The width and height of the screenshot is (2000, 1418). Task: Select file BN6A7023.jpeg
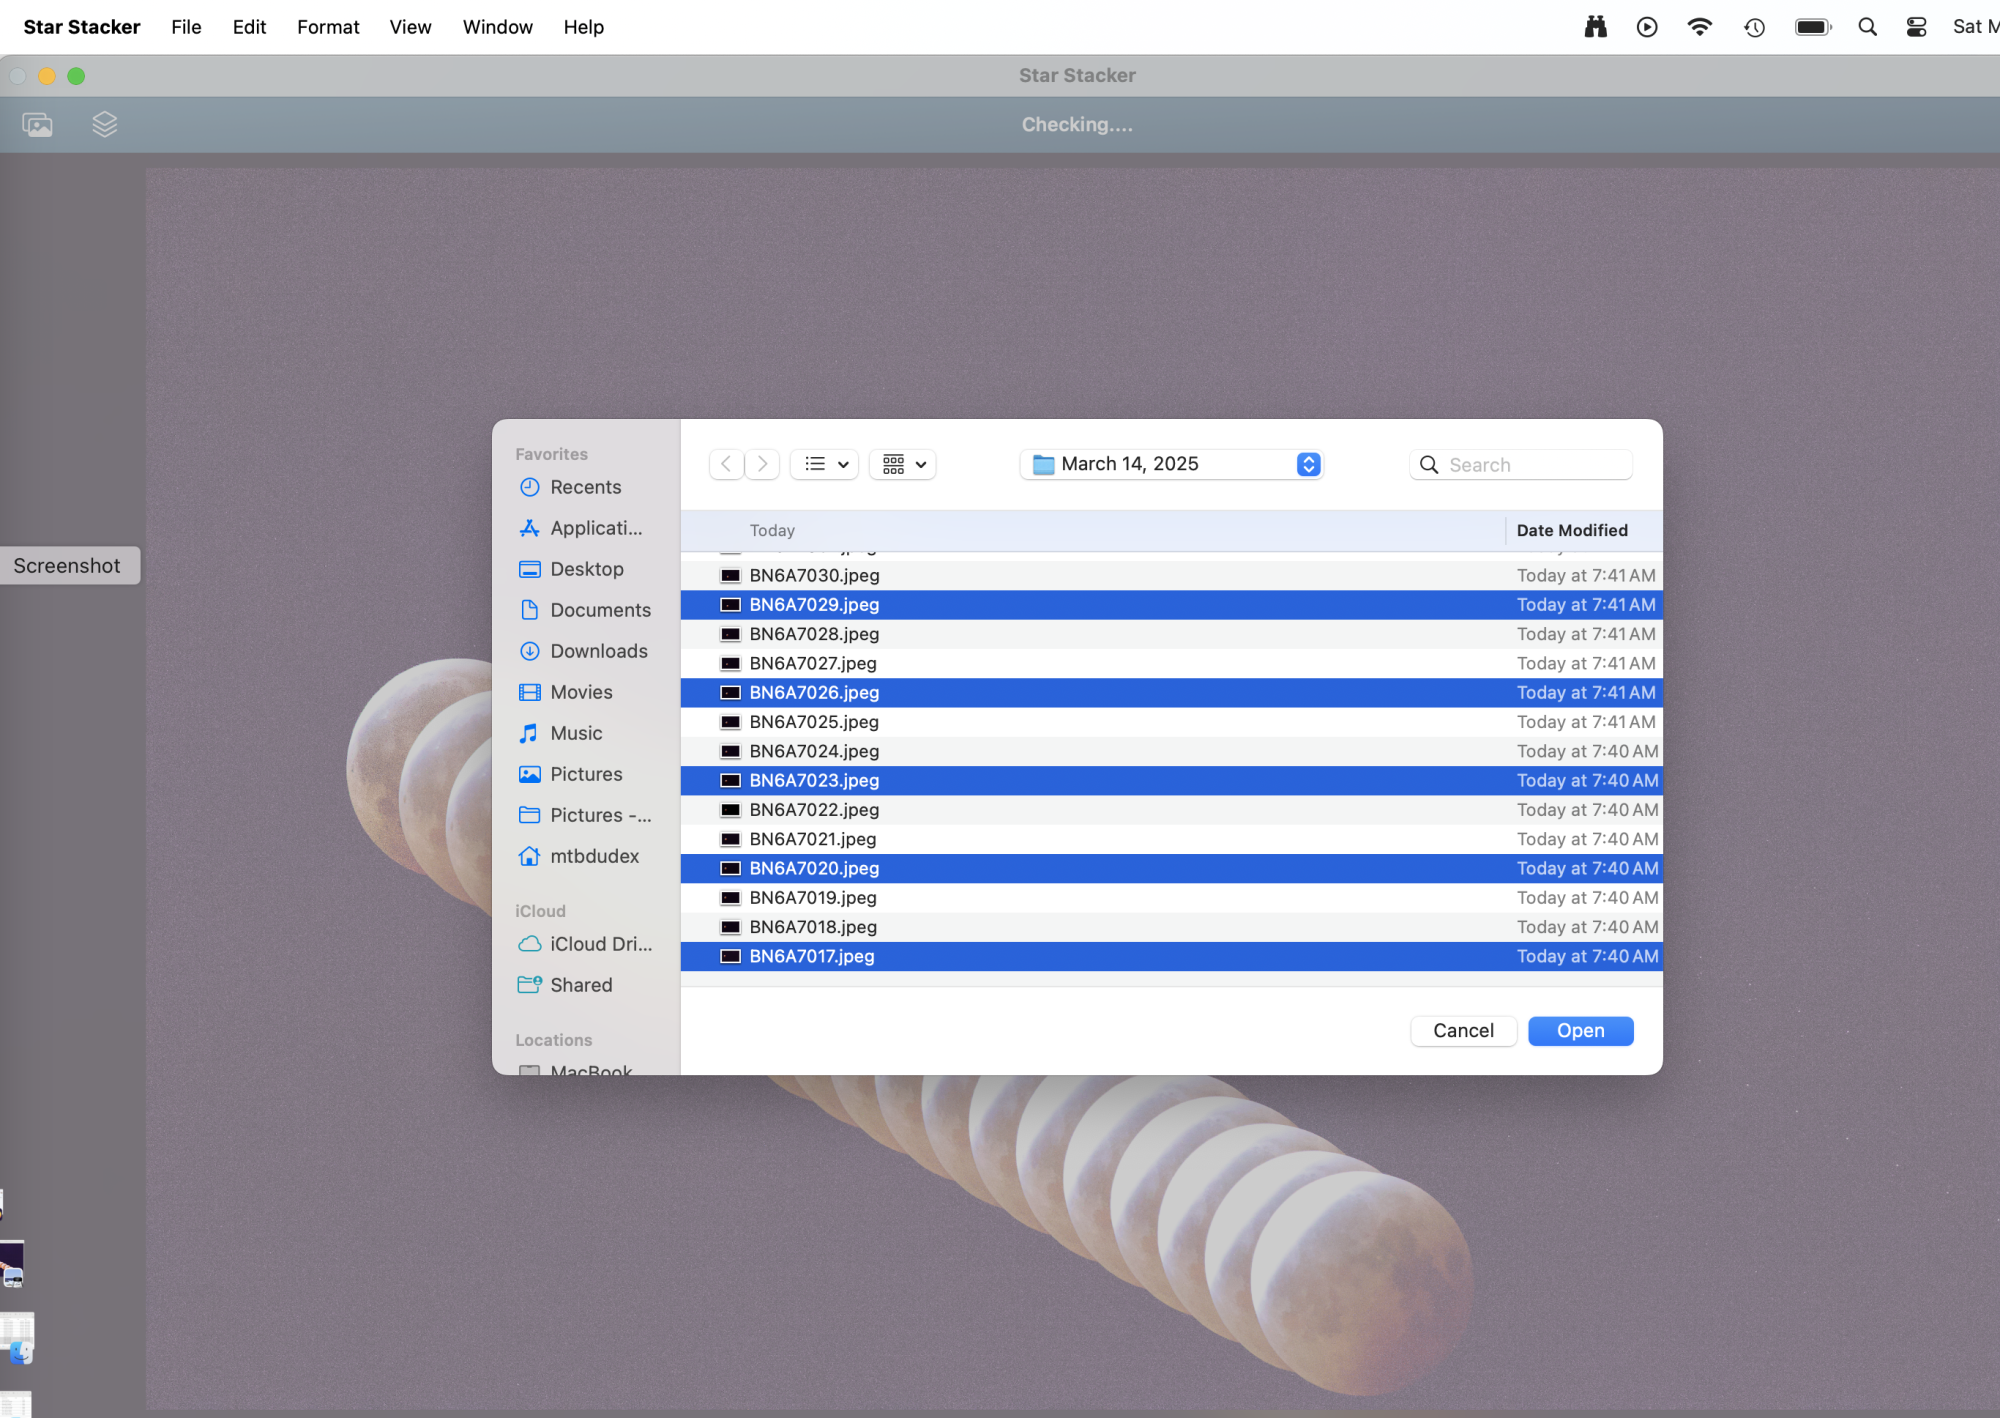pos(1172,781)
